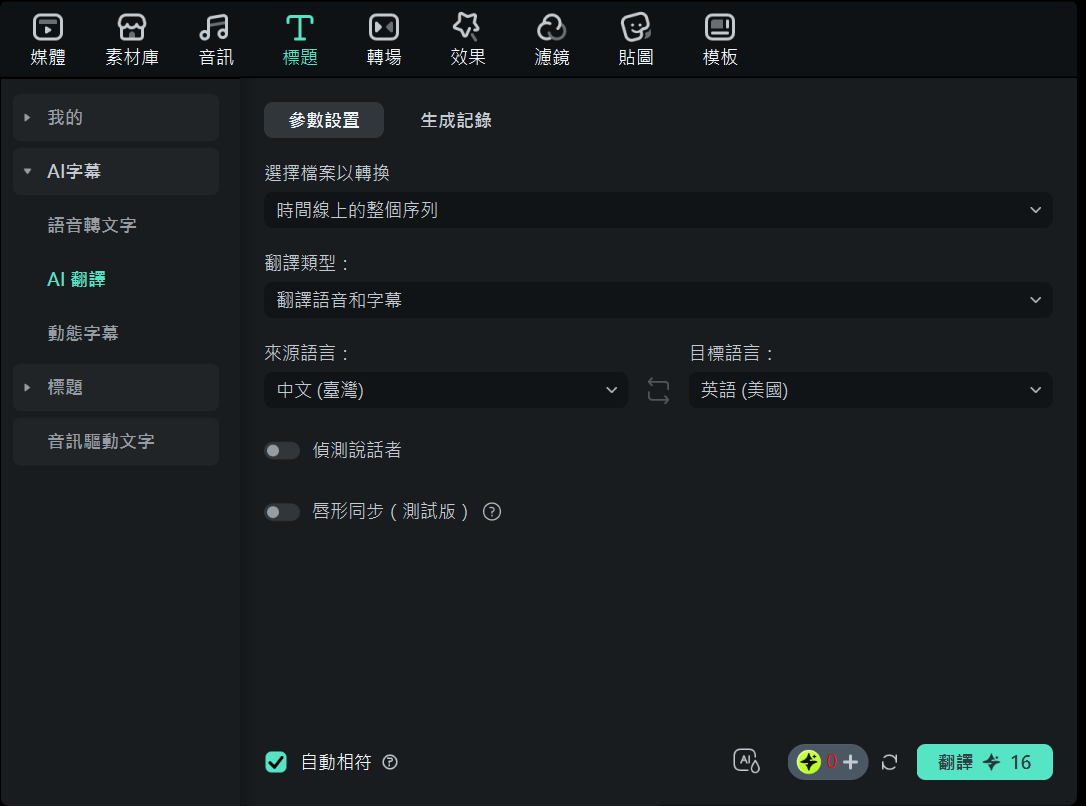The height and width of the screenshot is (806, 1086).
Task: Select AI 翻譯 in the sidebar
Action: [x=78, y=279]
